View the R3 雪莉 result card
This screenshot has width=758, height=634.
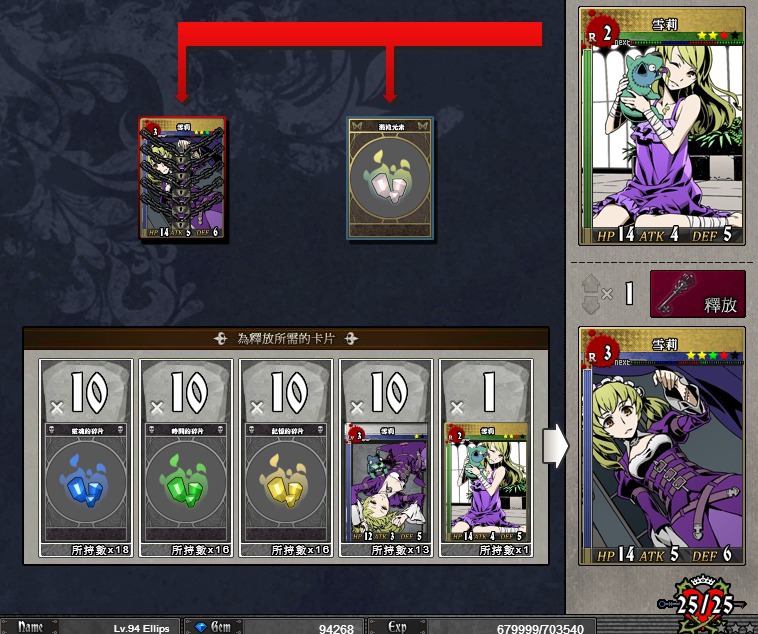(x=662, y=446)
